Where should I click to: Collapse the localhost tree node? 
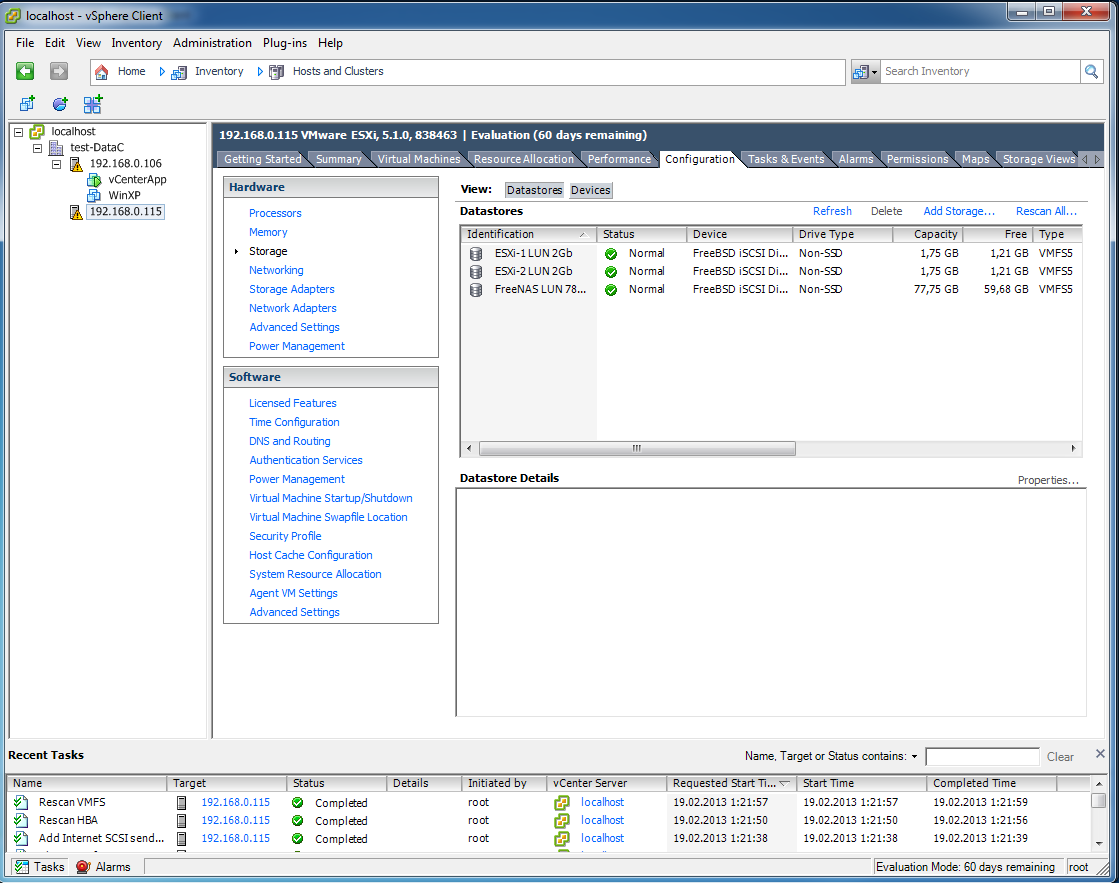pyautogui.click(x=18, y=132)
